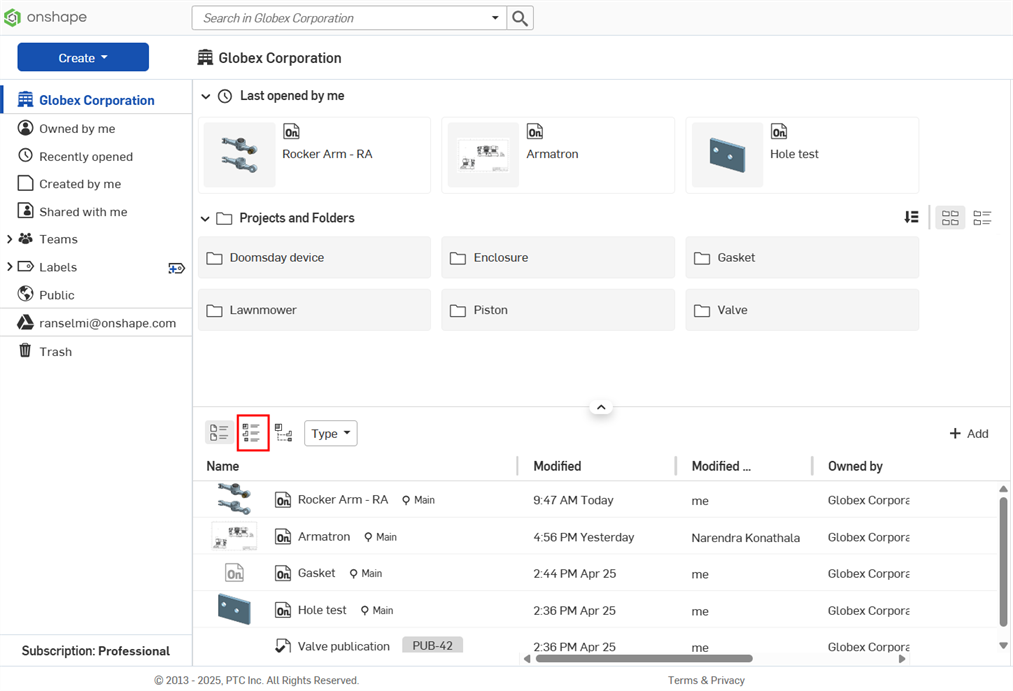The height and width of the screenshot is (691, 1013).
Task: Open the Created by me filter
Action: [x=79, y=184]
